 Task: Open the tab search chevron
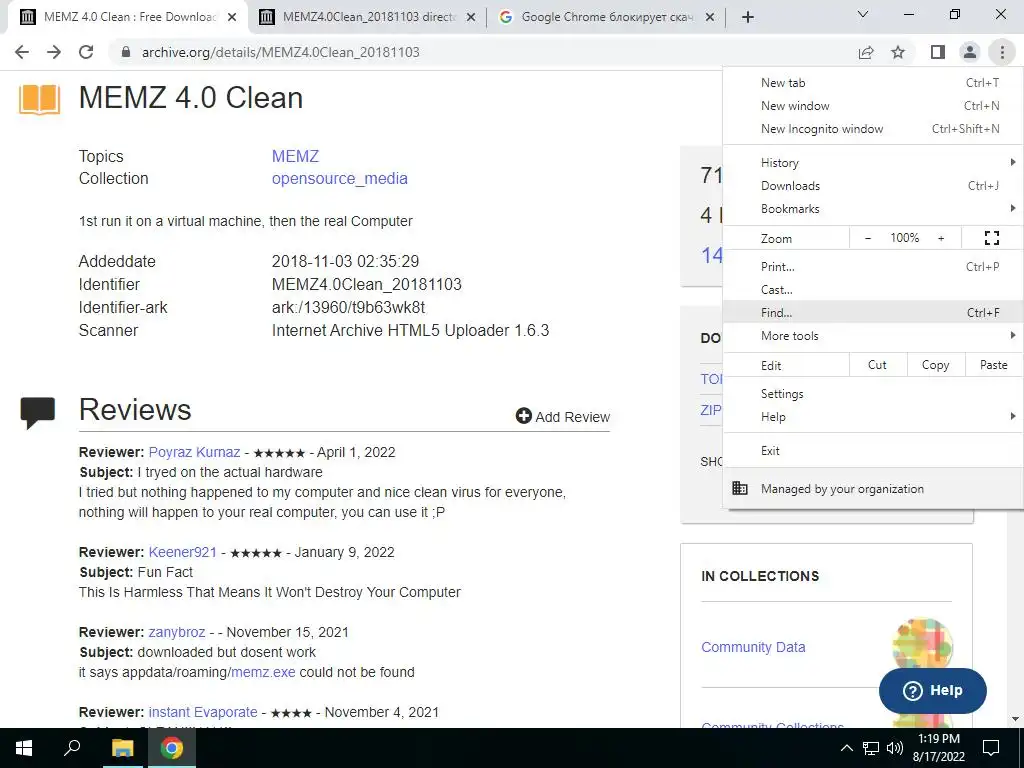click(863, 14)
